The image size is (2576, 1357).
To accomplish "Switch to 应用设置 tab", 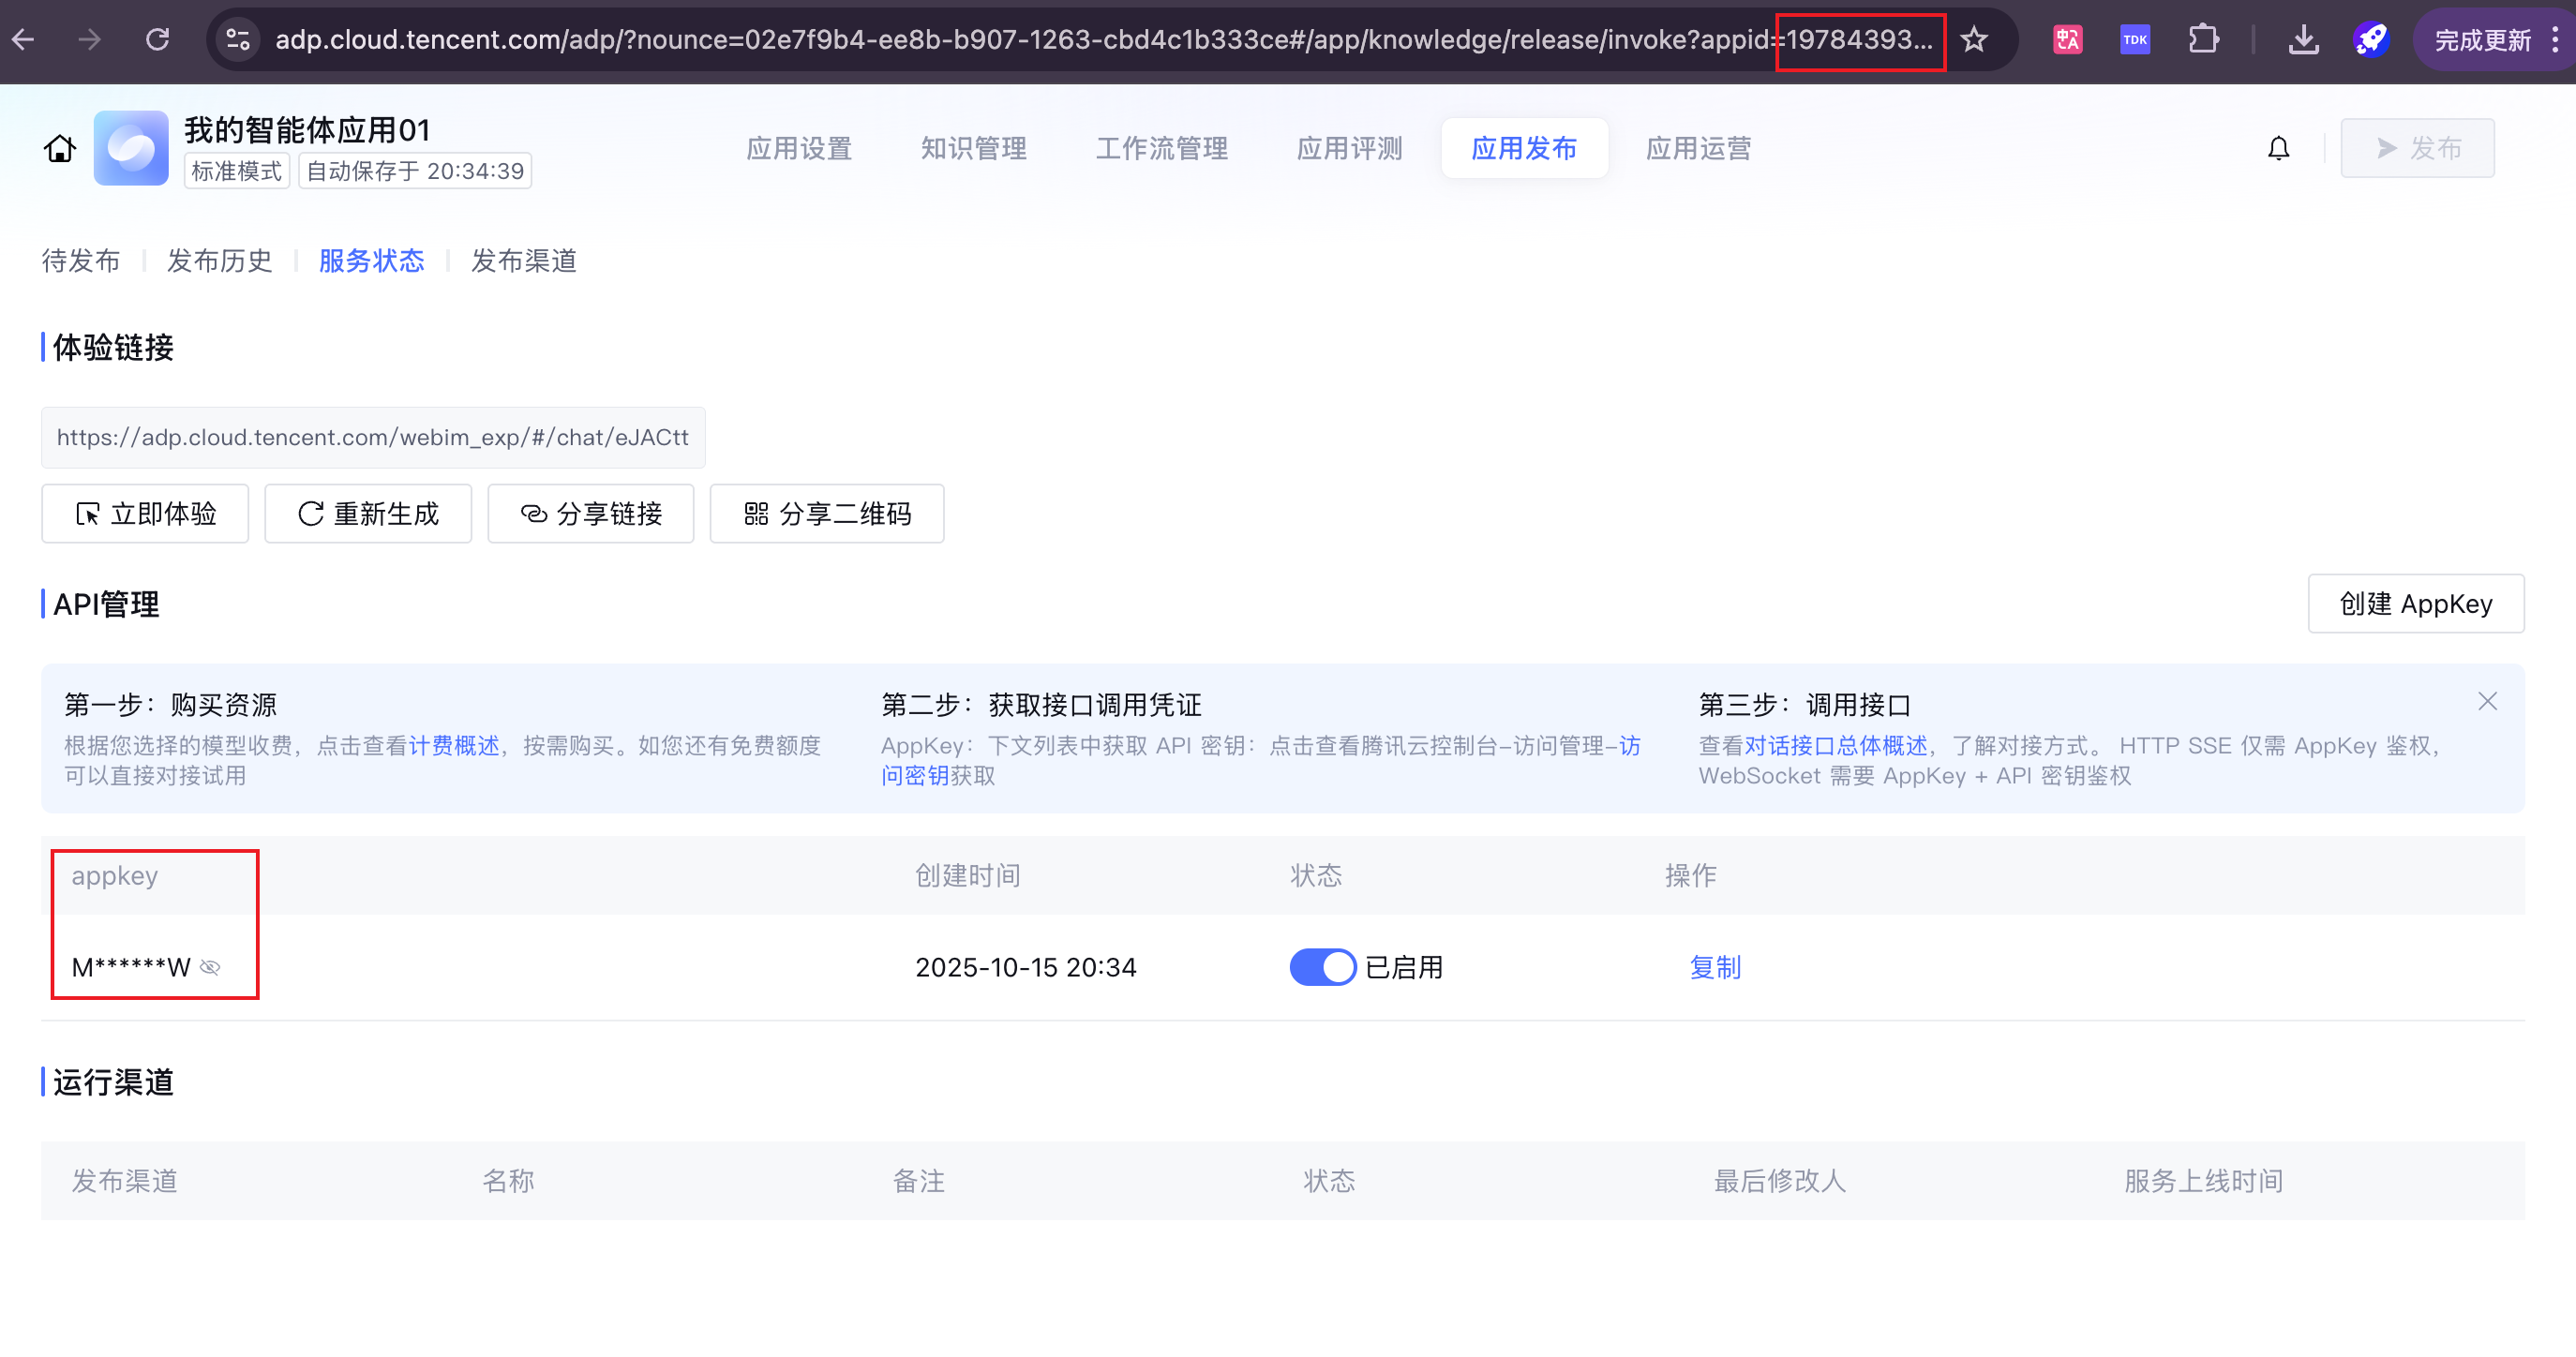I will (x=798, y=149).
